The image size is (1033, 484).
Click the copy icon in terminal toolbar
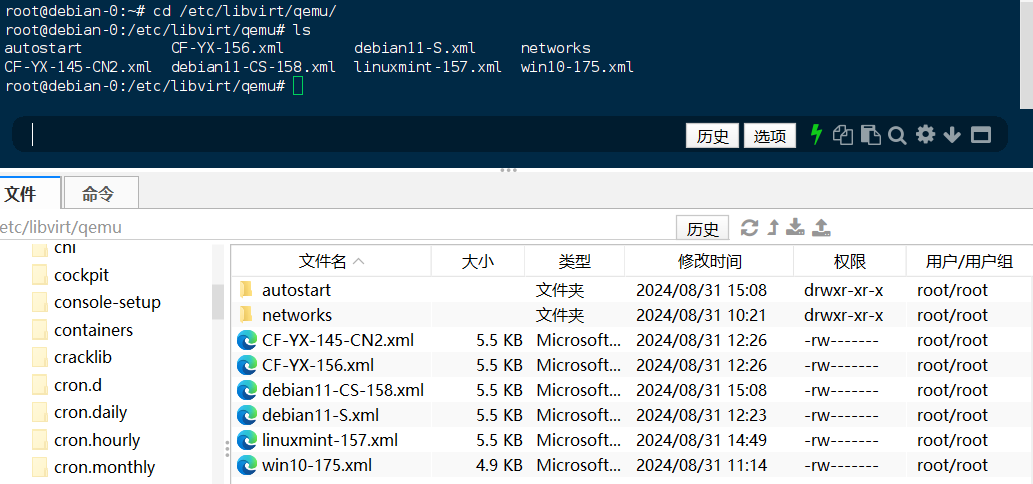pyautogui.click(x=844, y=135)
